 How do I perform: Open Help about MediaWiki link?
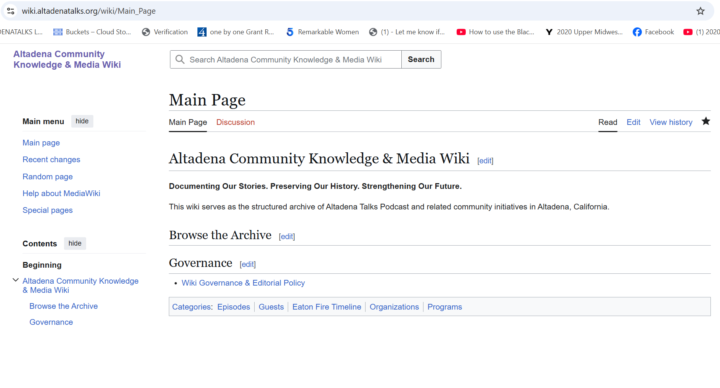click(x=62, y=193)
